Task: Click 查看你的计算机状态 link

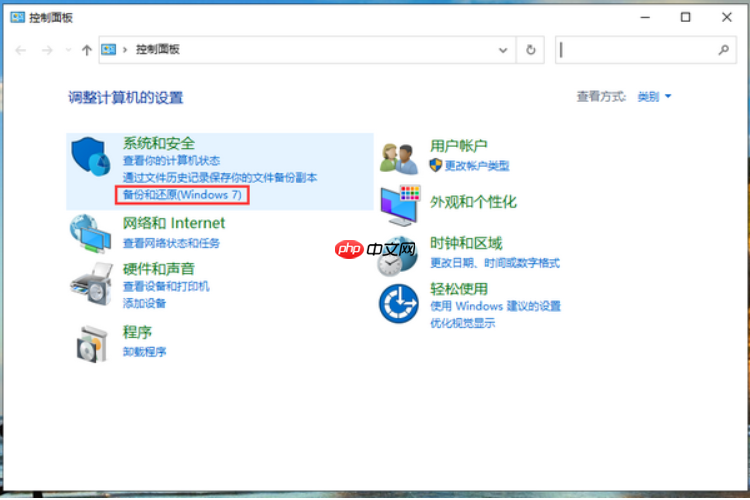Action: (171, 160)
